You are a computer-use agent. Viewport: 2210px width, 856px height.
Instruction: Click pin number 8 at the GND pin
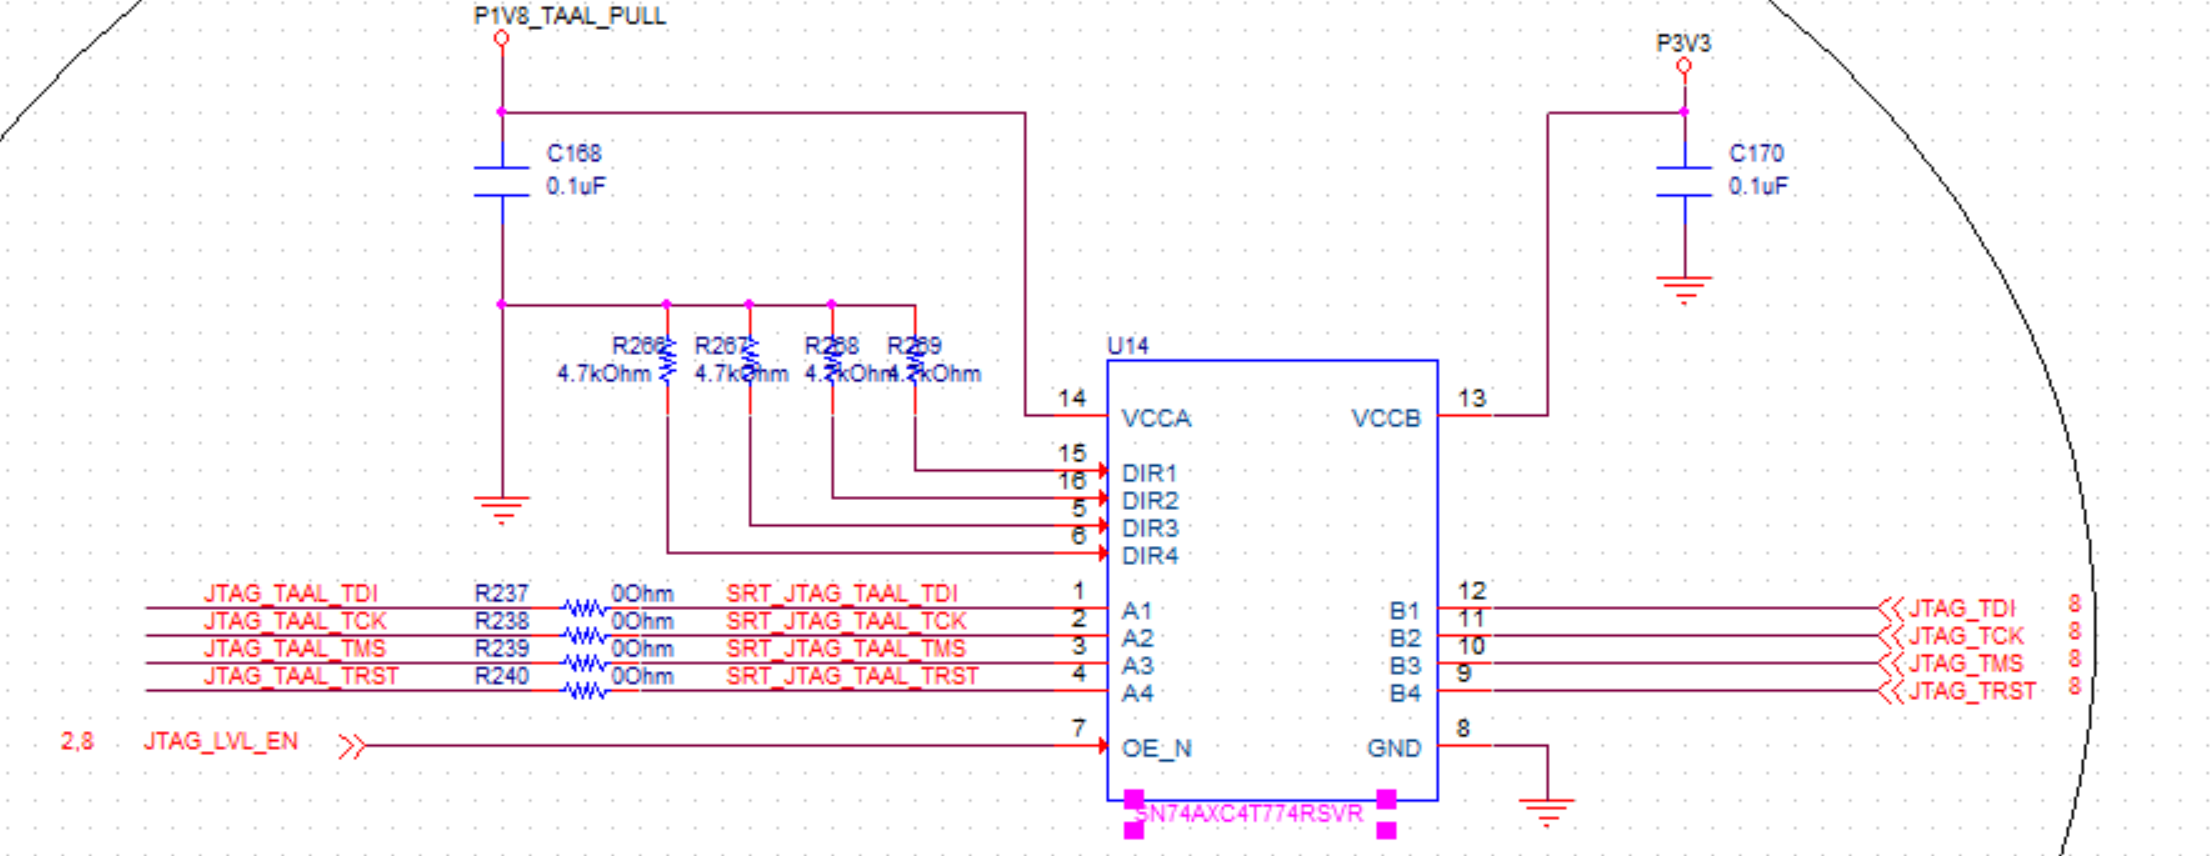pos(1463,728)
